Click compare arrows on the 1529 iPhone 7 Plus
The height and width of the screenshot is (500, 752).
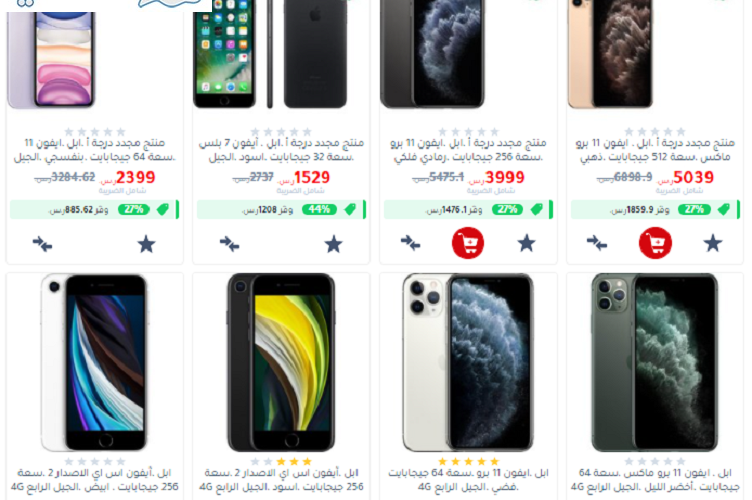(229, 244)
